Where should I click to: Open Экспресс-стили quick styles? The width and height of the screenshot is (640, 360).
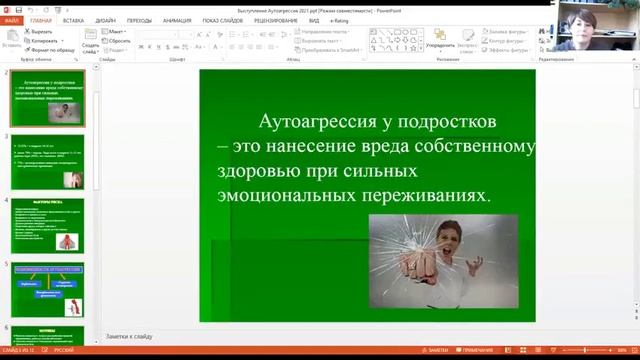click(x=467, y=41)
